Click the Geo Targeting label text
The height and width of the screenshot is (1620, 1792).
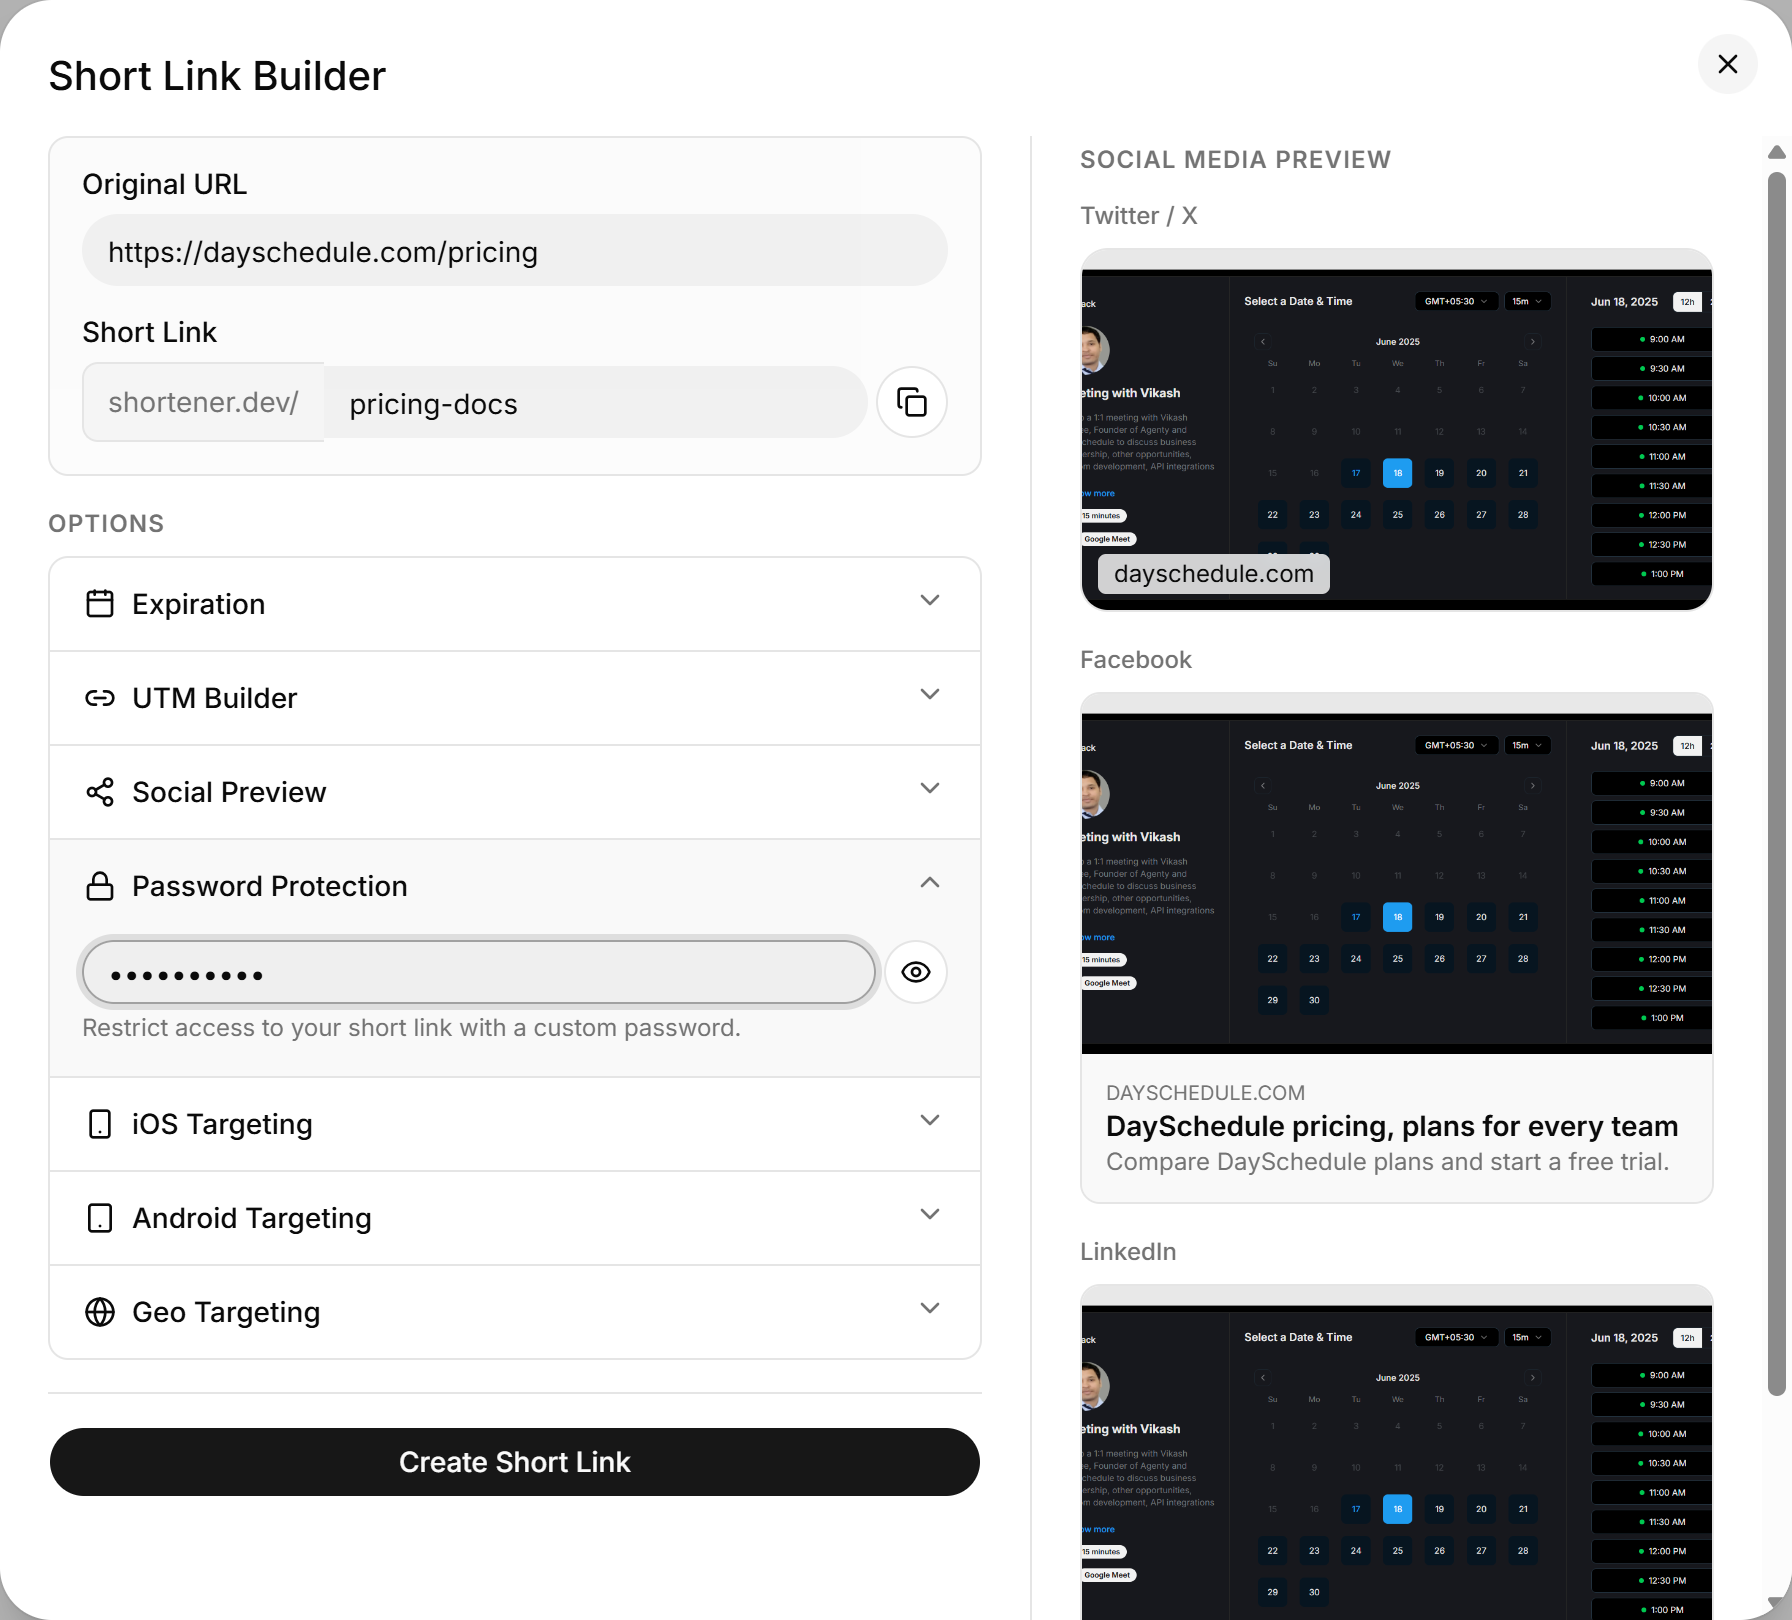point(226,1312)
